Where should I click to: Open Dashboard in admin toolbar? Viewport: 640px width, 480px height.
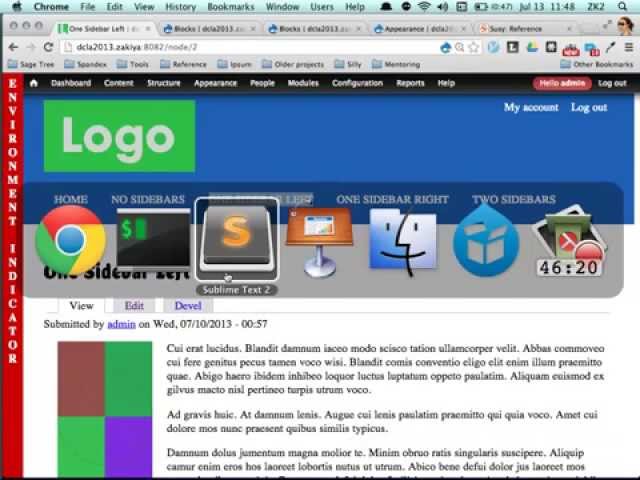tap(71, 83)
